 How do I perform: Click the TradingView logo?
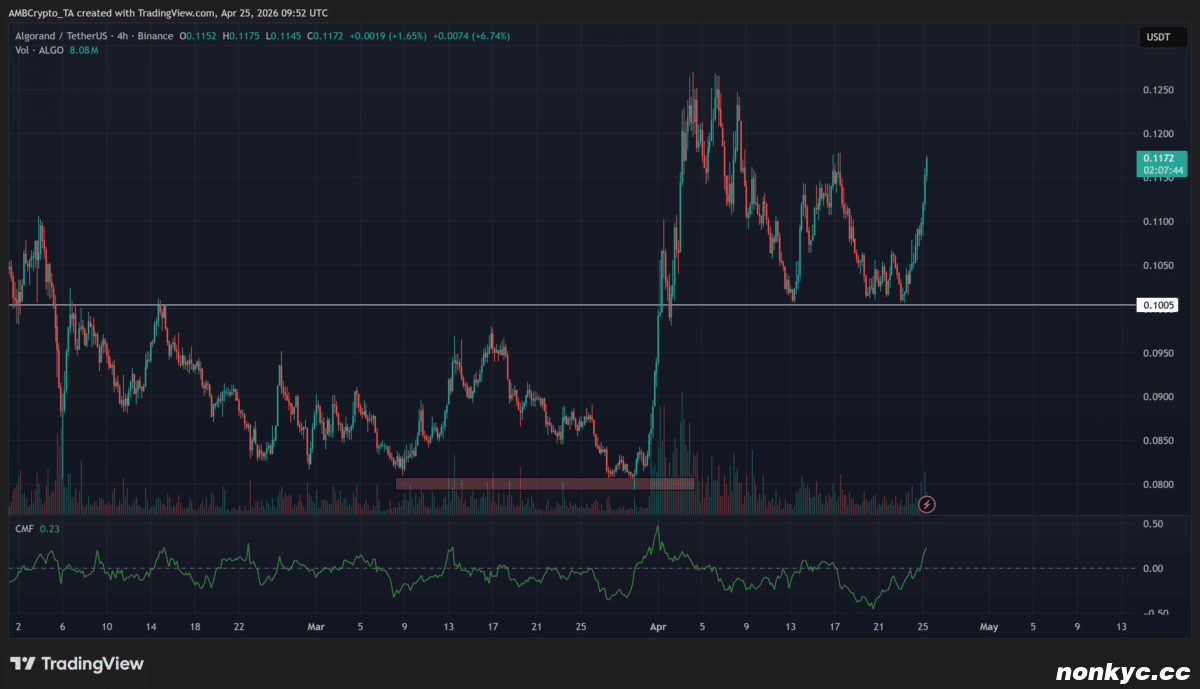click(x=77, y=664)
